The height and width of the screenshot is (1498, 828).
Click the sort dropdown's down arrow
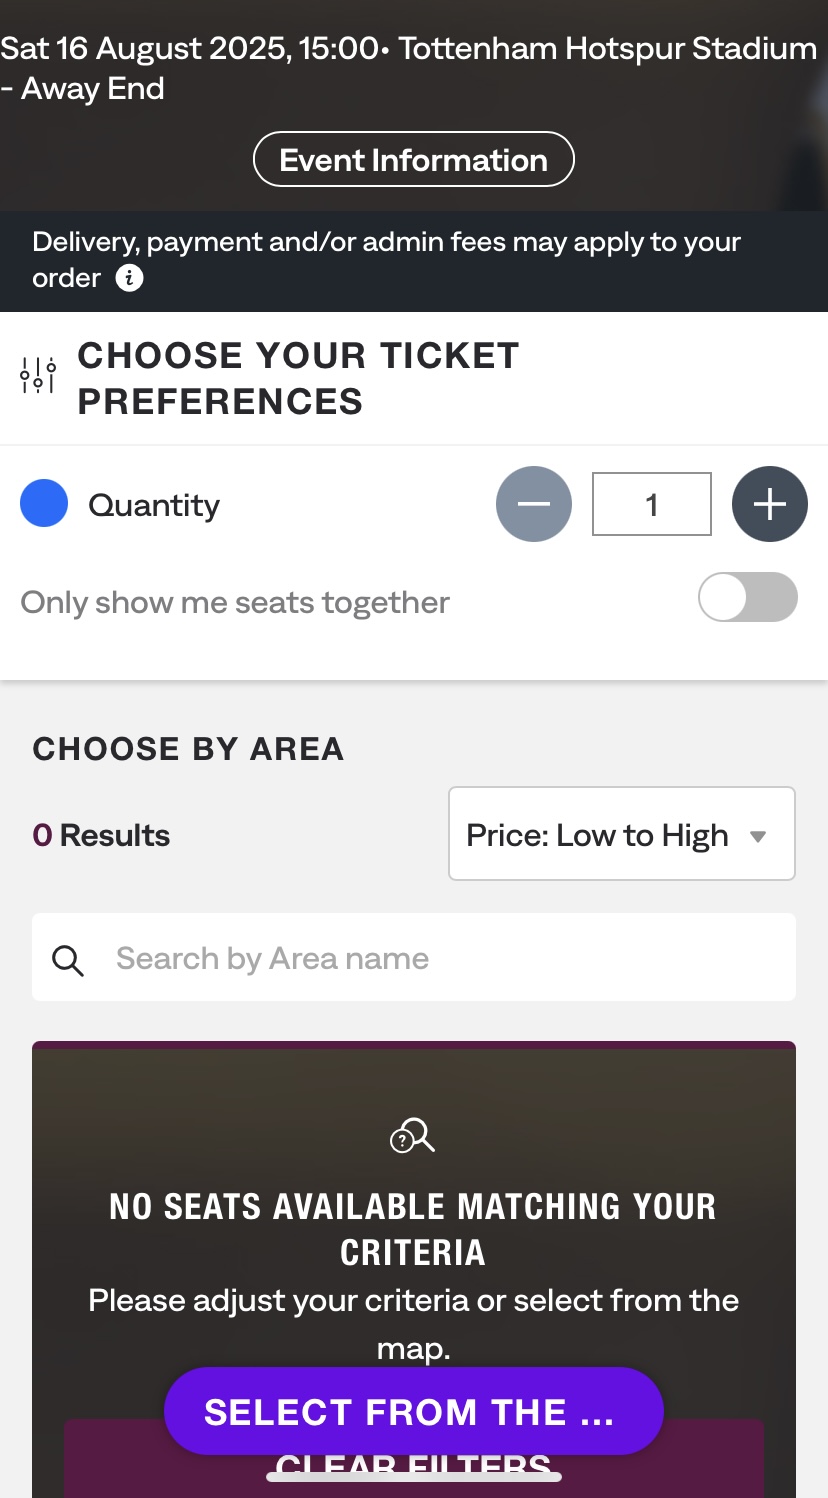click(758, 836)
